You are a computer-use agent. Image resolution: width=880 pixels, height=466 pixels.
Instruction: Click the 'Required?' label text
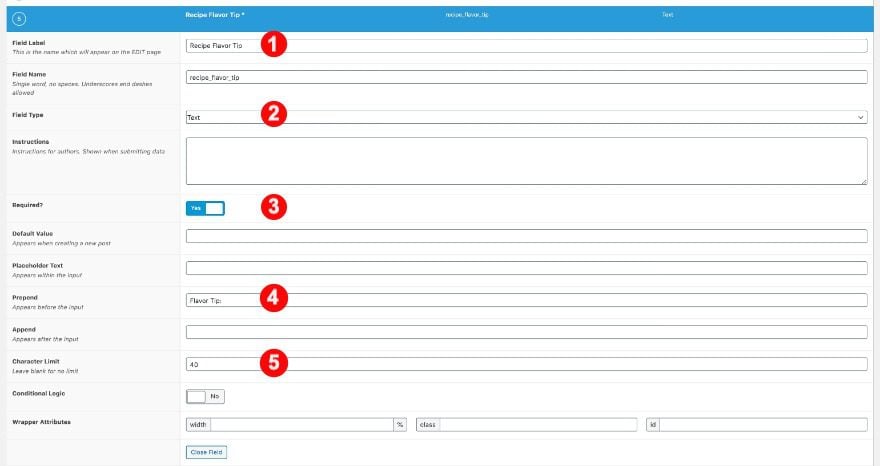28,205
